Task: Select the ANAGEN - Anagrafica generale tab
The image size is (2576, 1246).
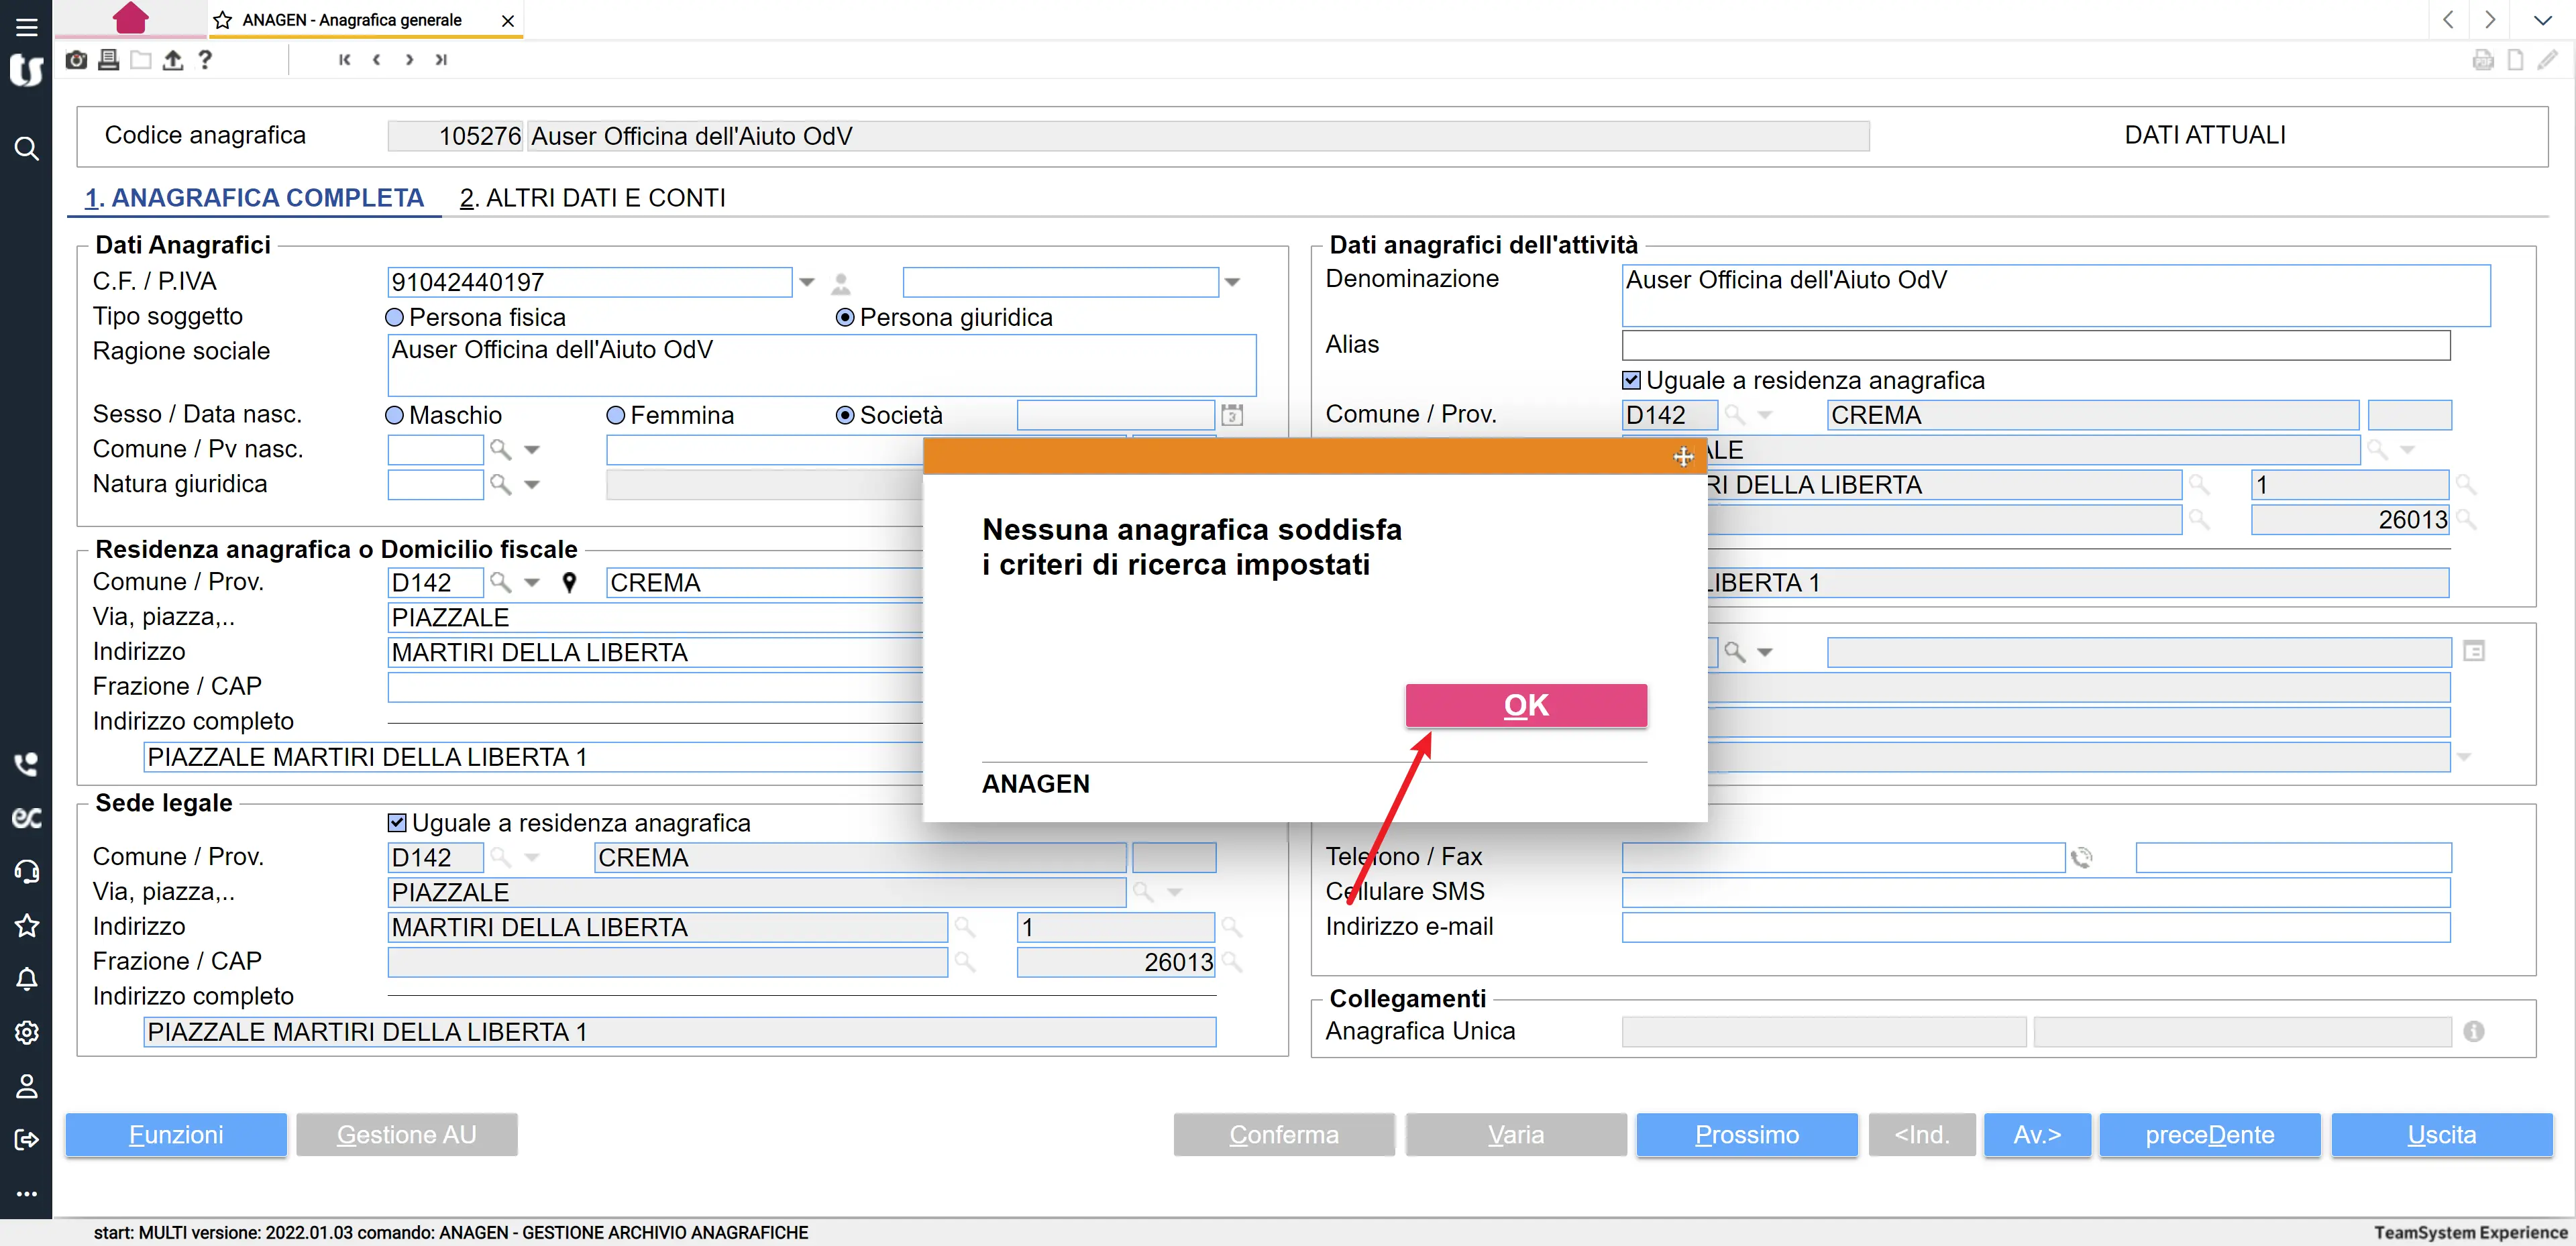Action: tap(351, 20)
